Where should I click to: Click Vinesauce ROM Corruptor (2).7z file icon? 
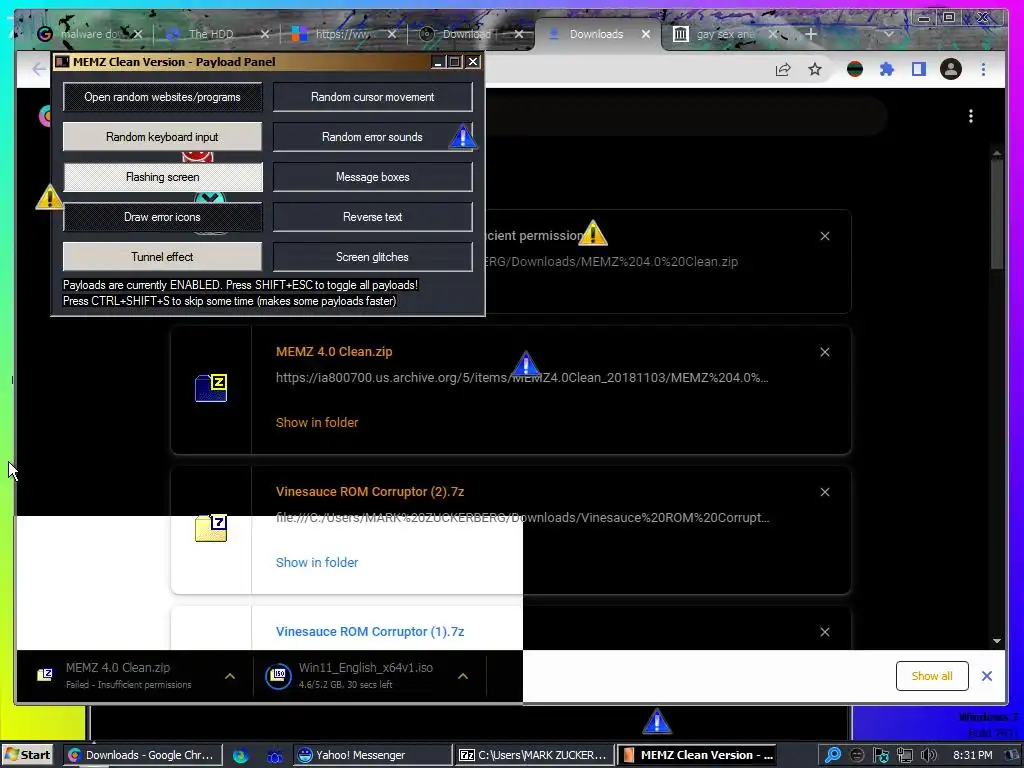[211, 528]
